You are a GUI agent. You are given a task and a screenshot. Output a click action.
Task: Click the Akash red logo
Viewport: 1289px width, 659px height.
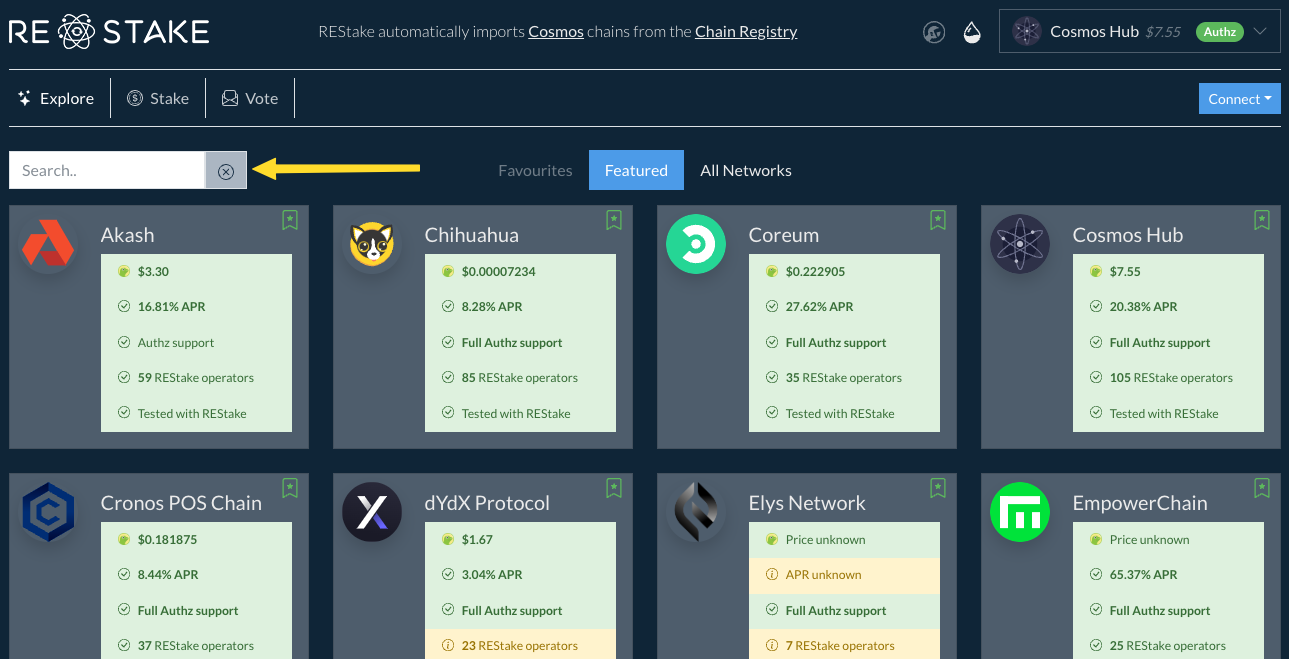click(48, 244)
